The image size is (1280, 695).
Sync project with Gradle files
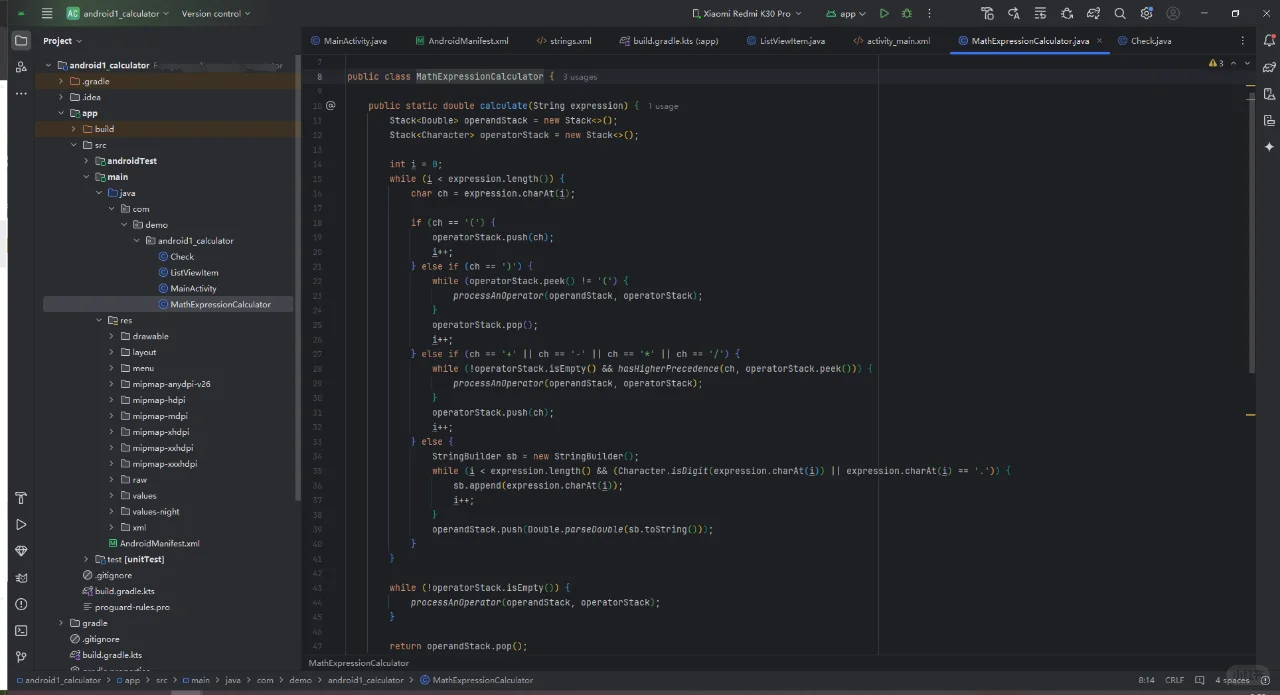click(1094, 13)
